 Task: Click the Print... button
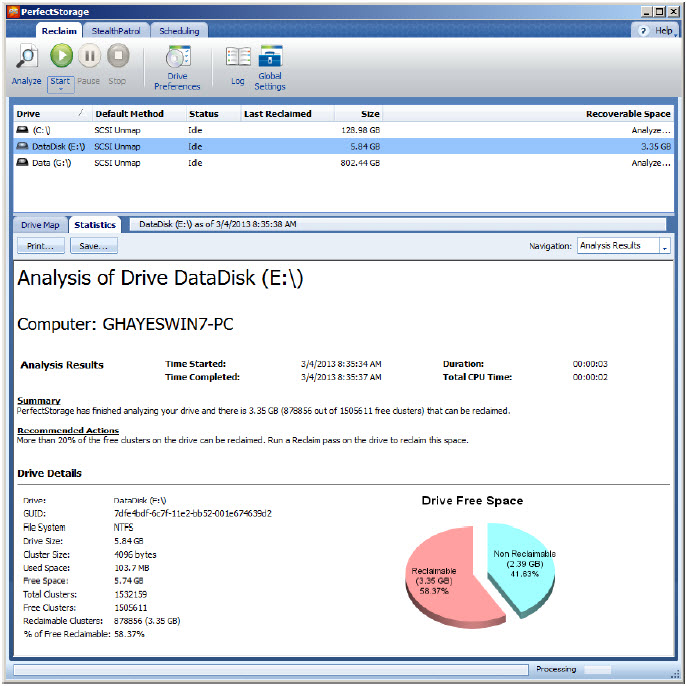pyautogui.click(x=41, y=246)
